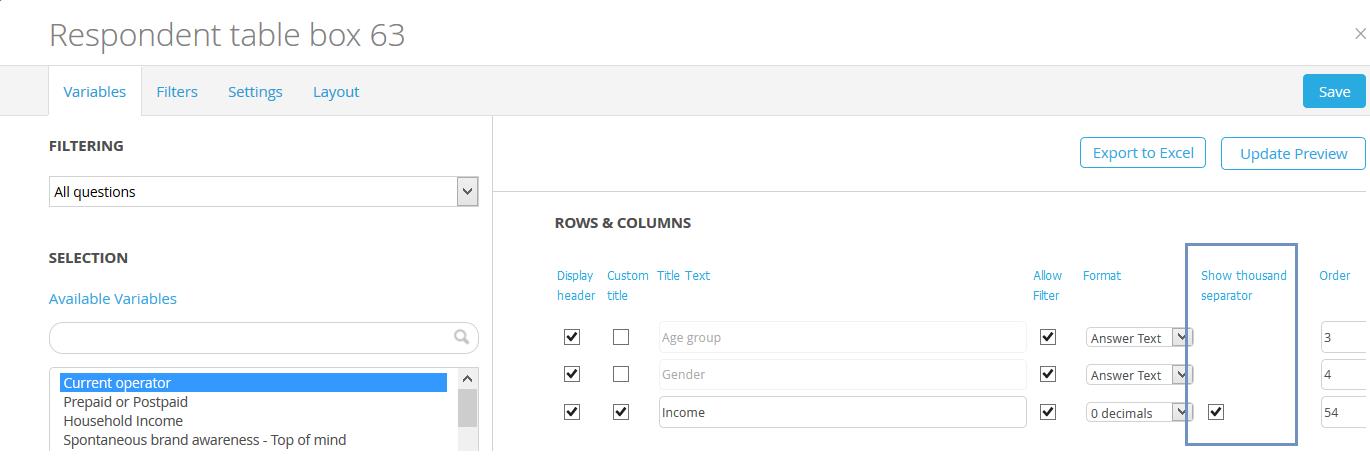Viewport: 1370px width, 462px height.
Task: Open the Settings tab
Action: click(x=255, y=91)
